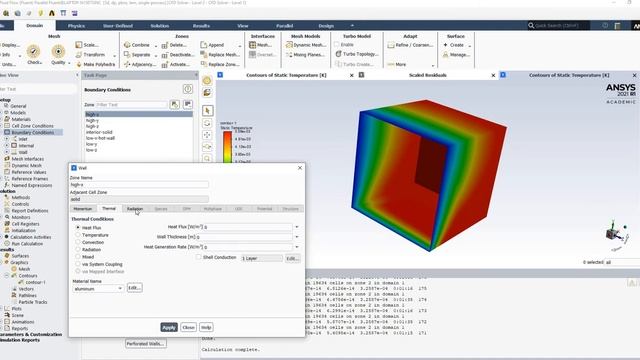Click help icon in Boundary Conditions page
640x360 pixels.
(x=187, y=89)
